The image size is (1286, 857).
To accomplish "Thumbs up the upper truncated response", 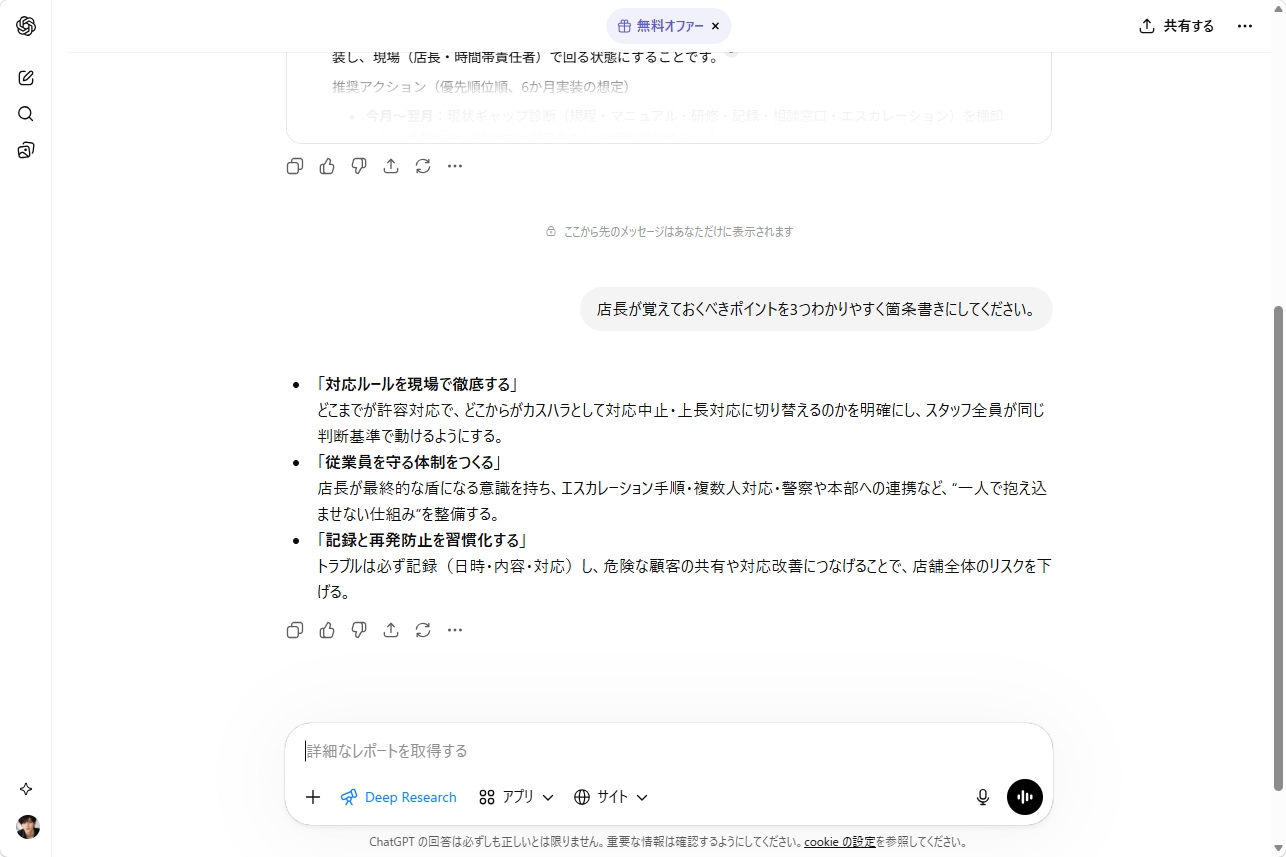I will [x=327, y=166].
